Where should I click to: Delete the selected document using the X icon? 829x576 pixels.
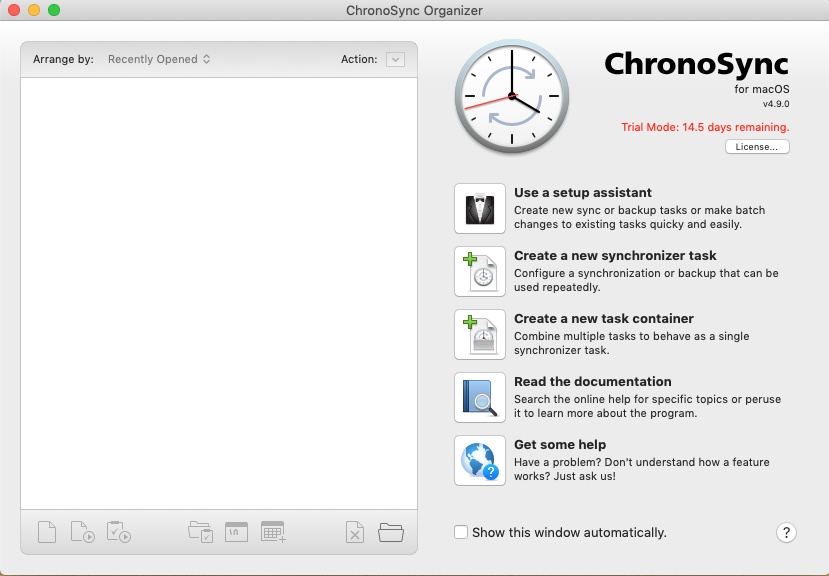[x=354, y=532]
